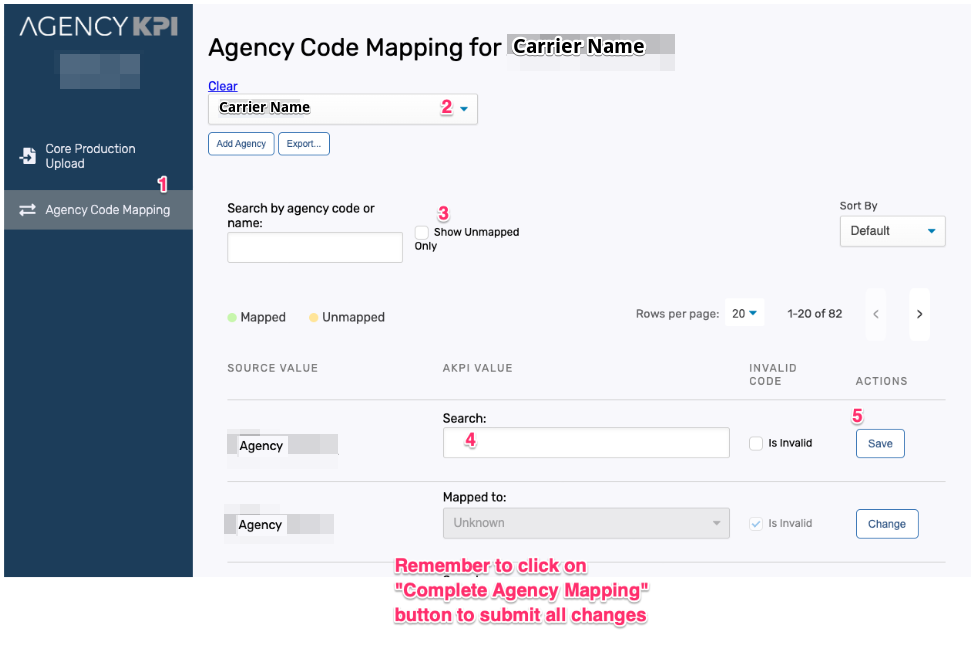Image resolution: width=978 pixels, height=654 pixels.
Task: Click the INVALID CODE column header
Action: [773, 375]
